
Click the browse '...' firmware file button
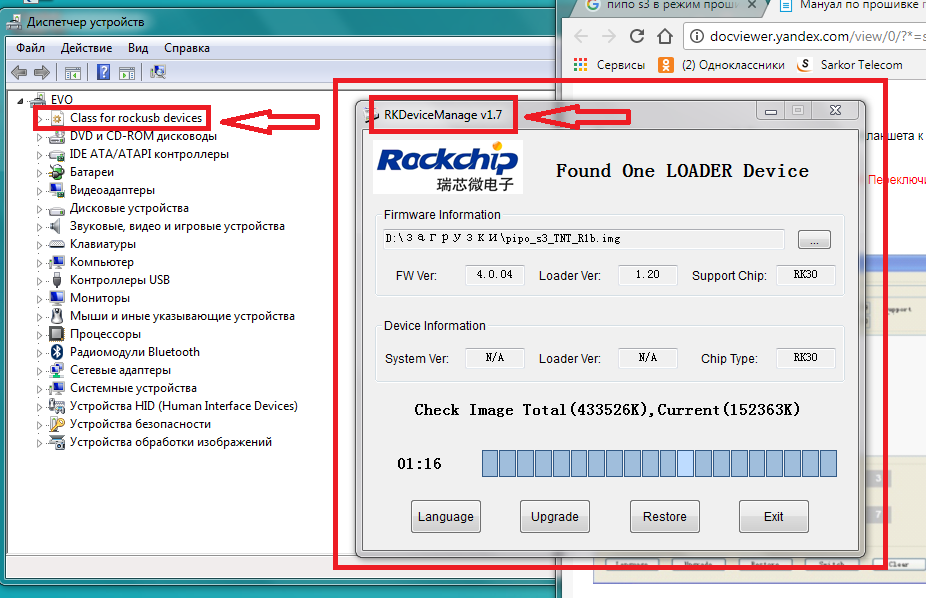click(x=814, y=240)
